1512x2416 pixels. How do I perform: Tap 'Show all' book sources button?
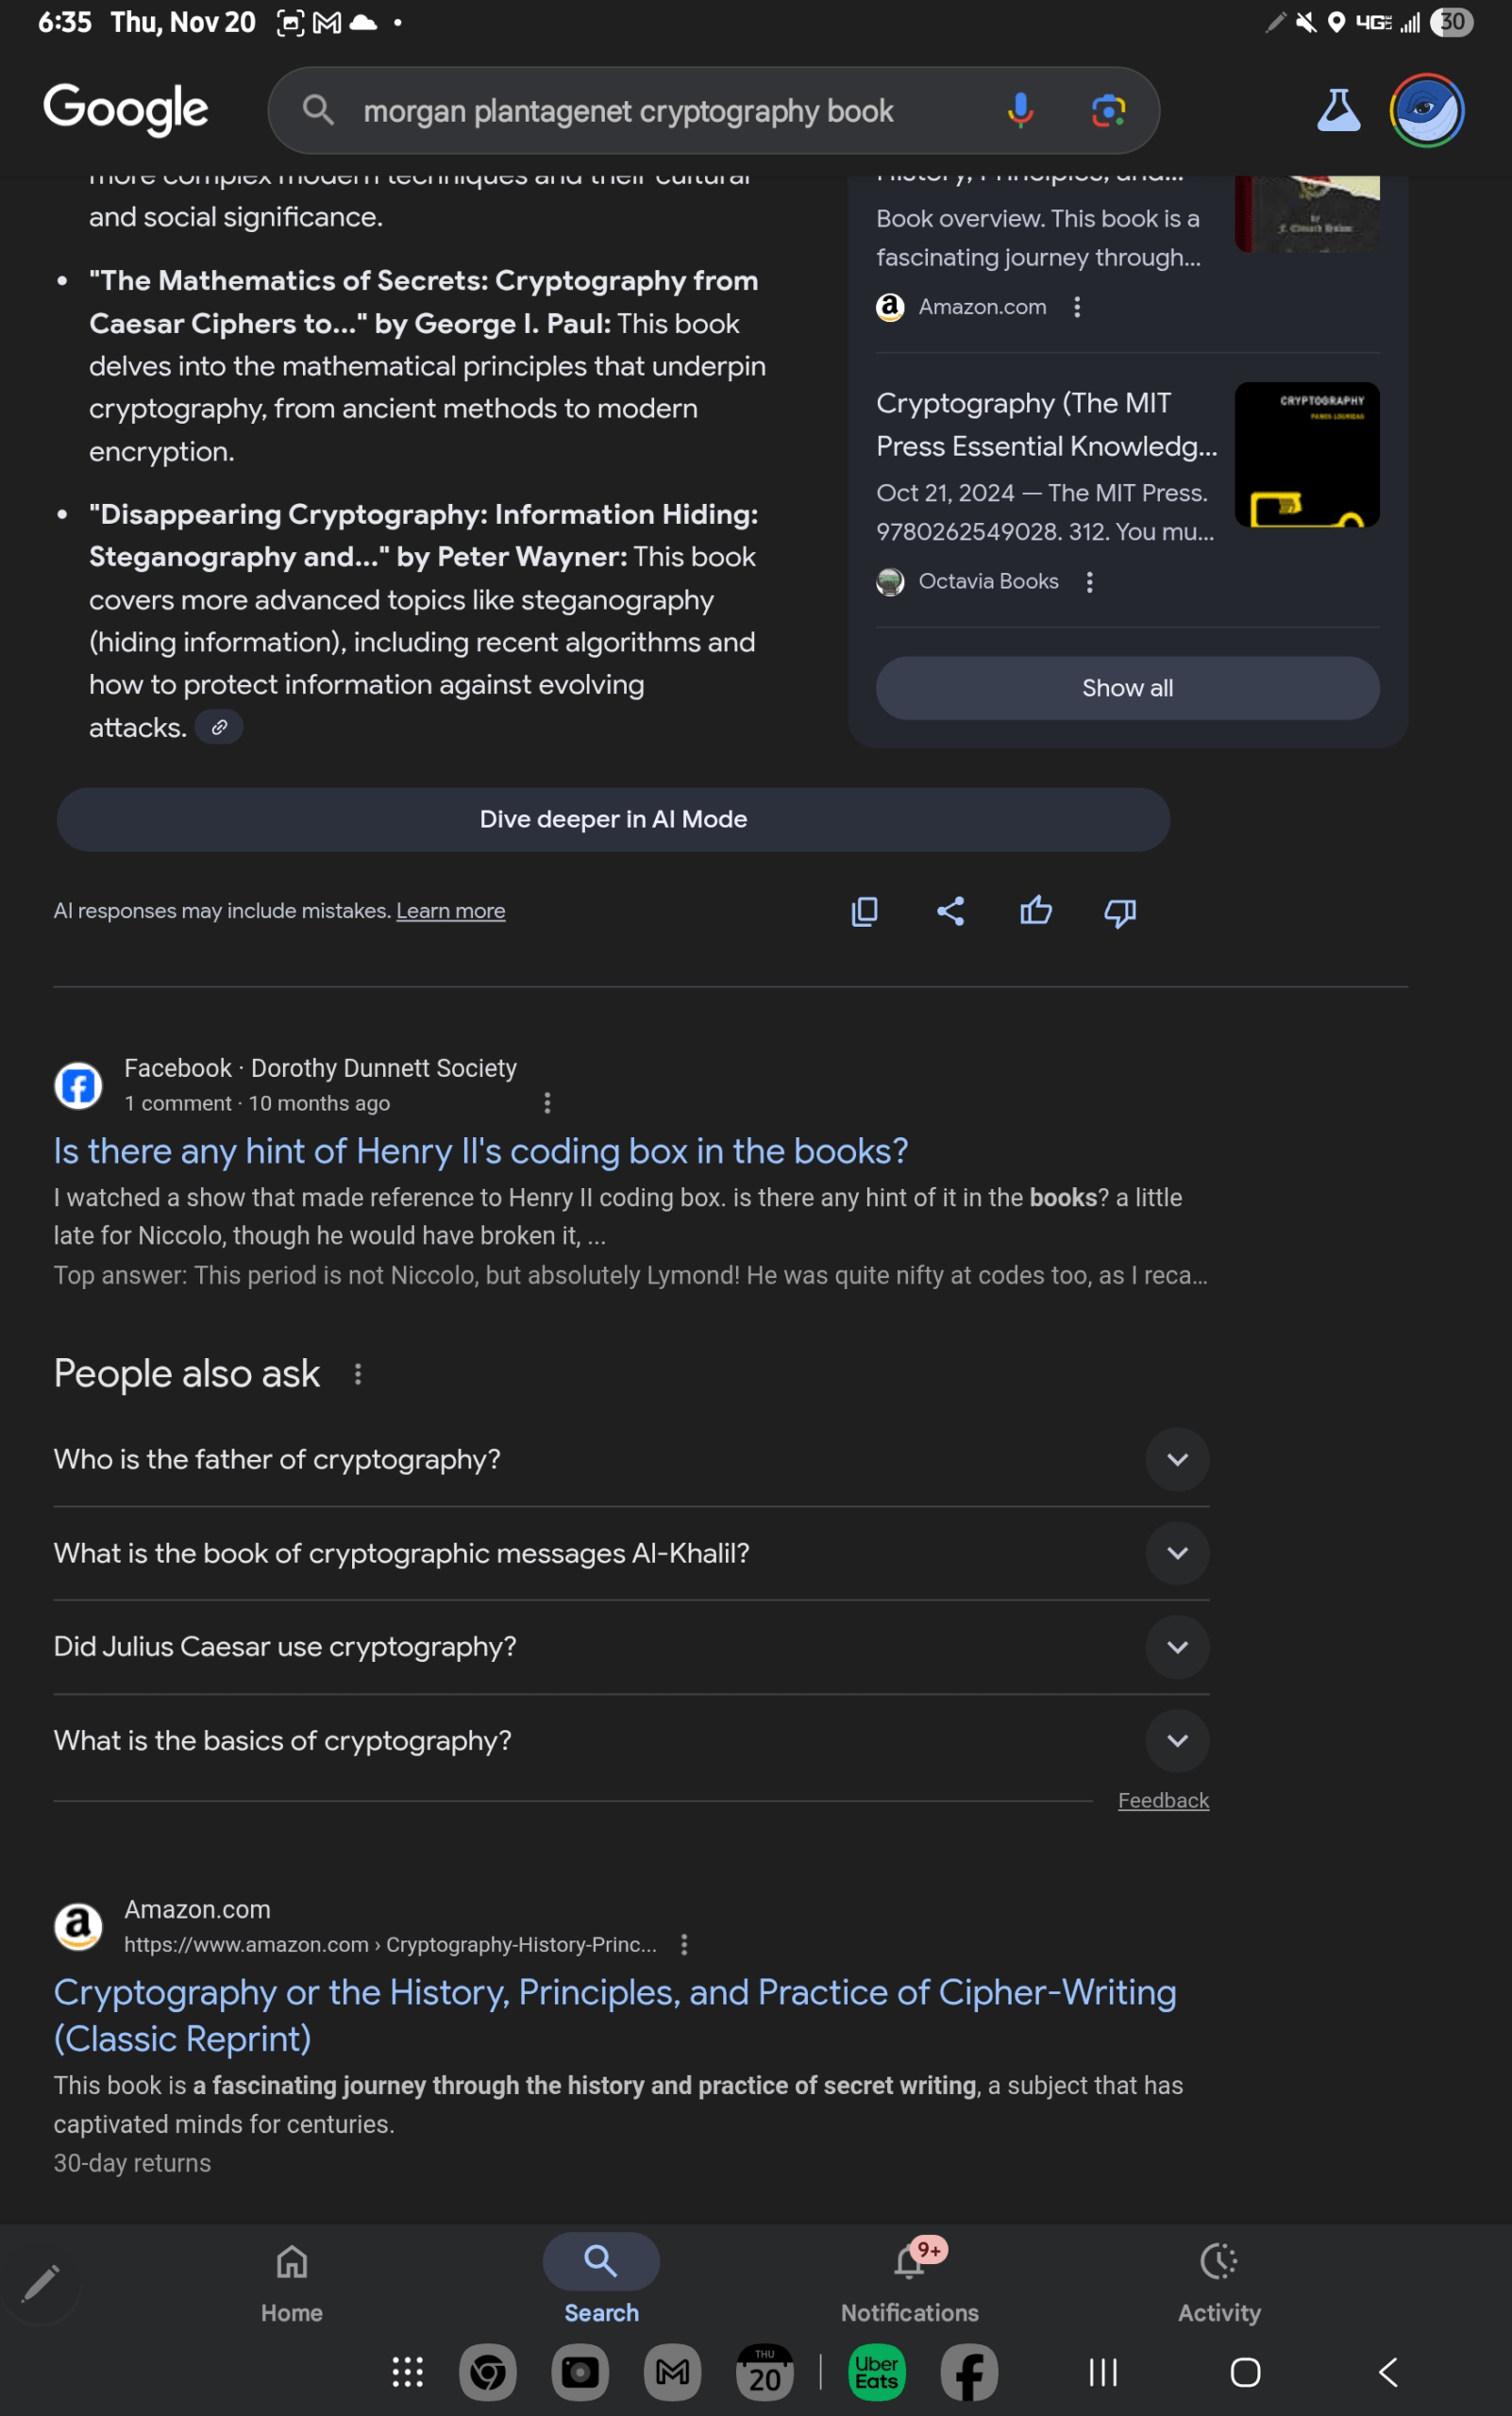tap(1127, 688)
